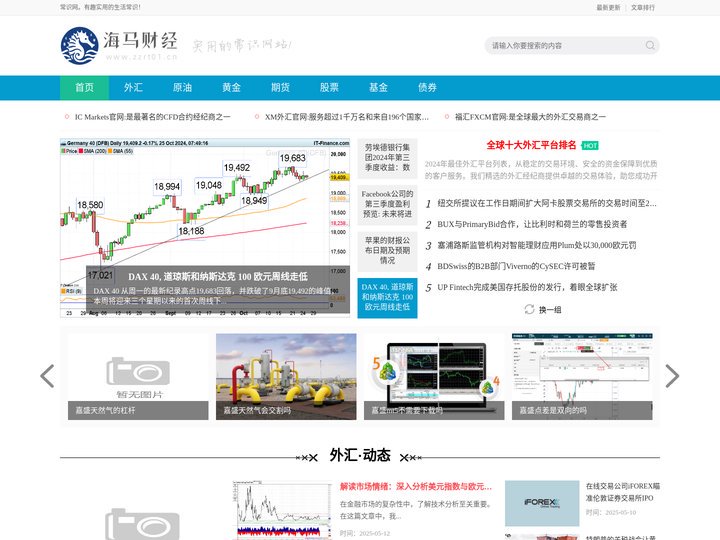This screenshot has width=720, height=540.
Task: Click the iFOREX logo thumbnail
Action: click(x=542, y=503)
